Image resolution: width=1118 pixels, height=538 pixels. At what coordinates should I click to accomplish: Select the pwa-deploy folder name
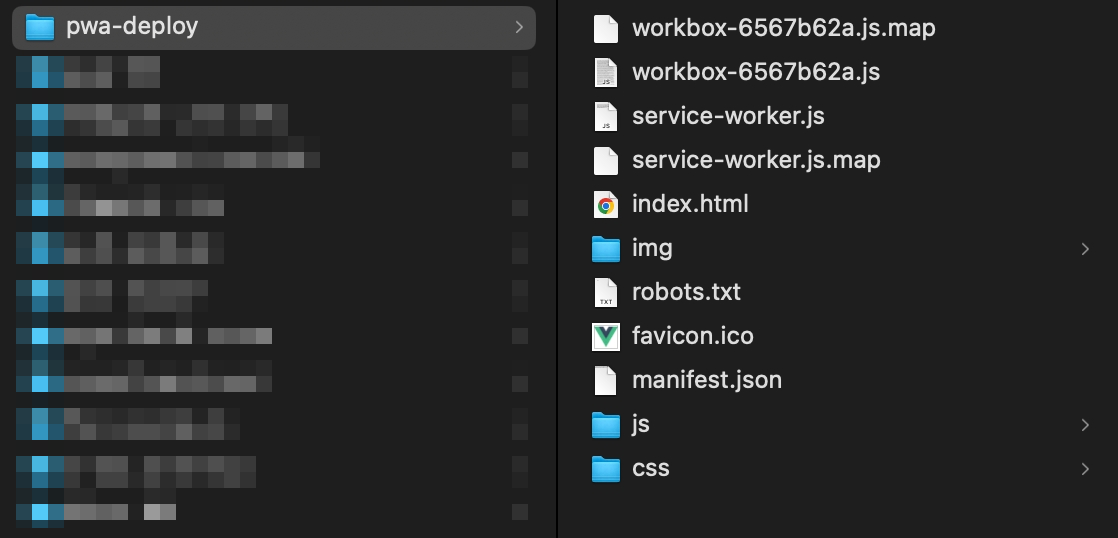tap(132, 28)
